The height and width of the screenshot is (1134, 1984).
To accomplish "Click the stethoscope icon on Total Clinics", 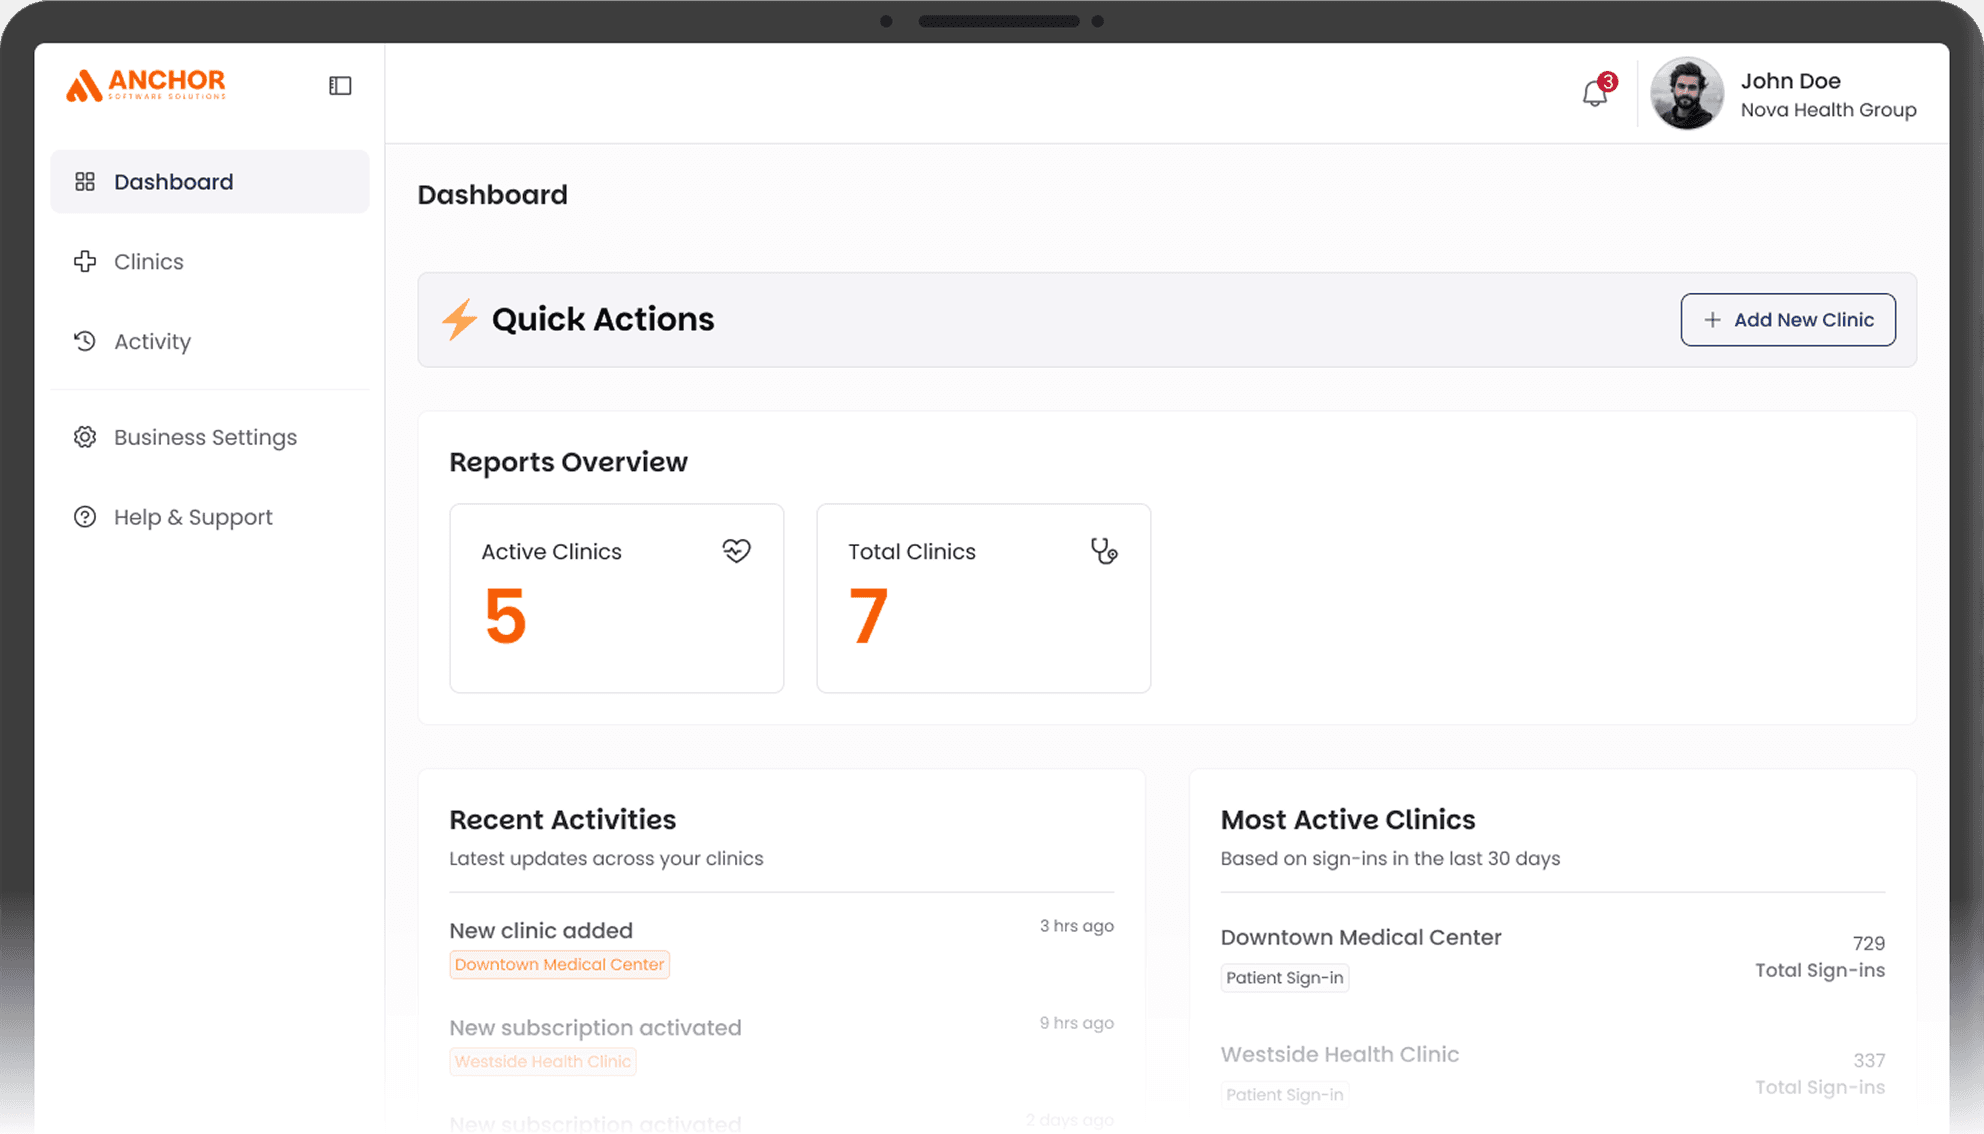I will (x=1104, y=551).
